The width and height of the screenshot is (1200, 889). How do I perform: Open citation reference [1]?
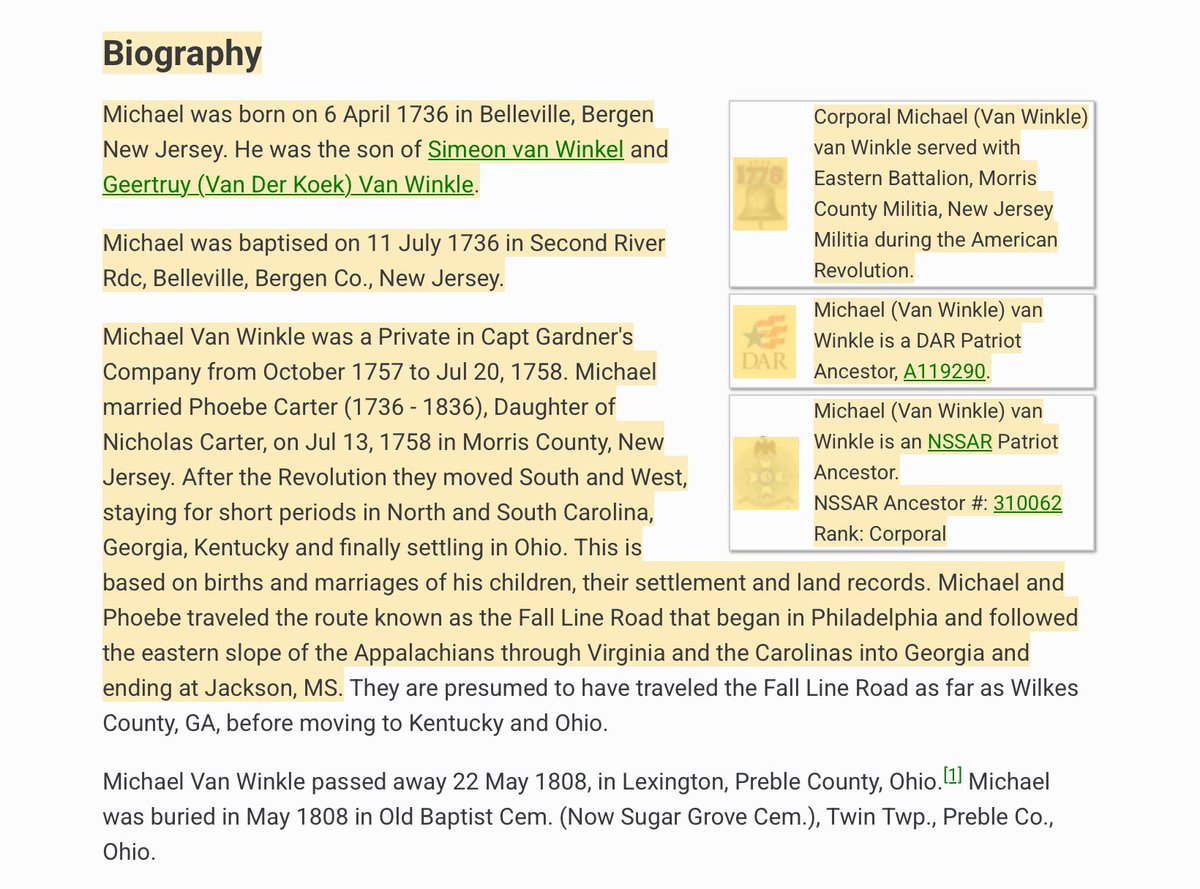[x=952, y=774]
